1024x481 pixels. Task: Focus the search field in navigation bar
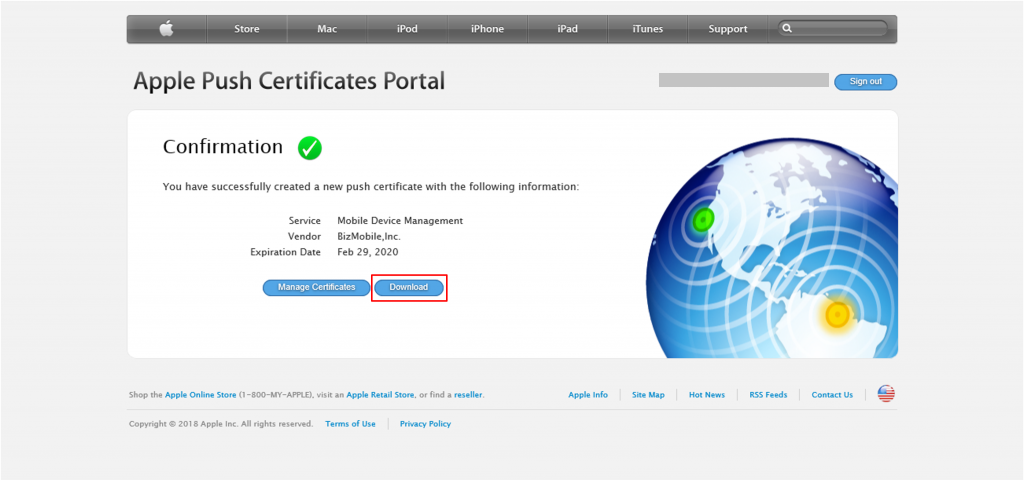[x=834, y=29]
